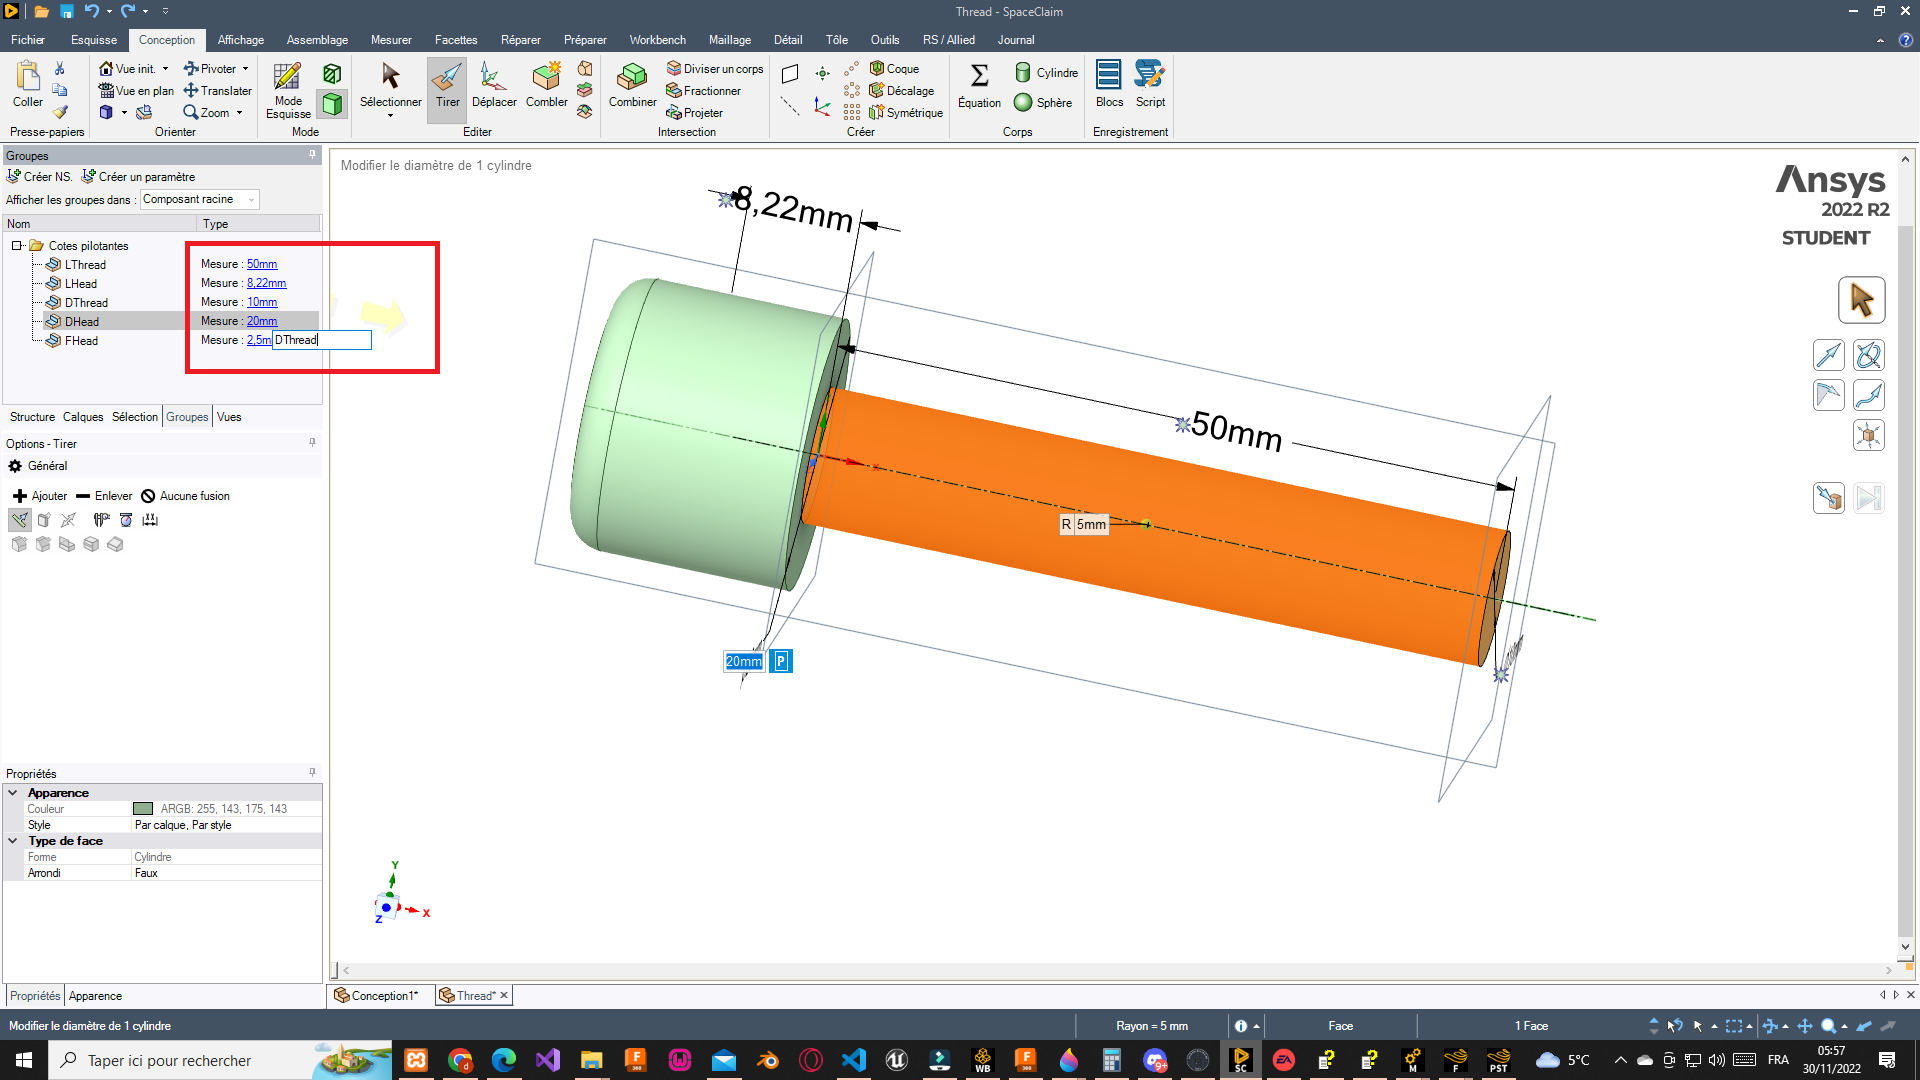Collapse the Cotes pilotantes folder
The height and width of the screenshot is (1080, 1920).
pyautogui.click(x=17, y=246)
